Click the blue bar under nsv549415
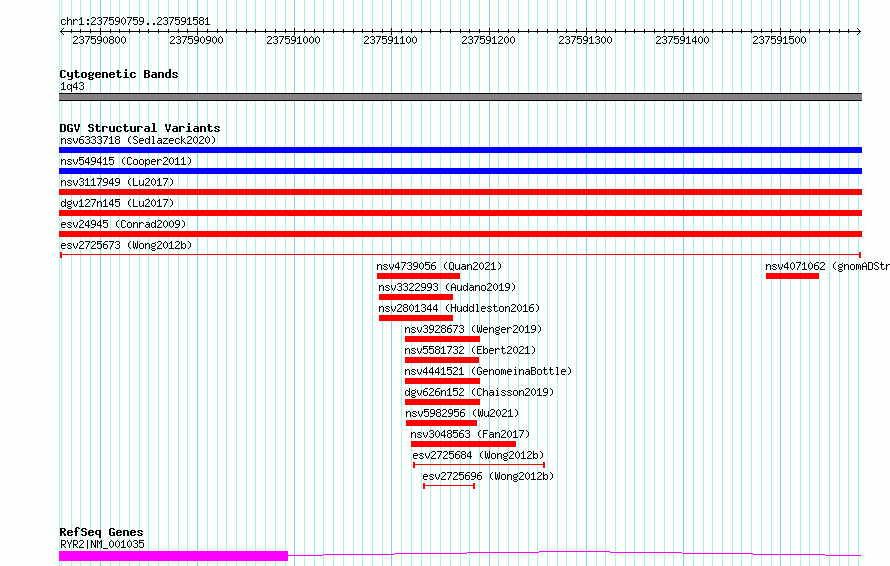This screenshot has width=890, height=566. pyautogui.click(x=460, y=171)
